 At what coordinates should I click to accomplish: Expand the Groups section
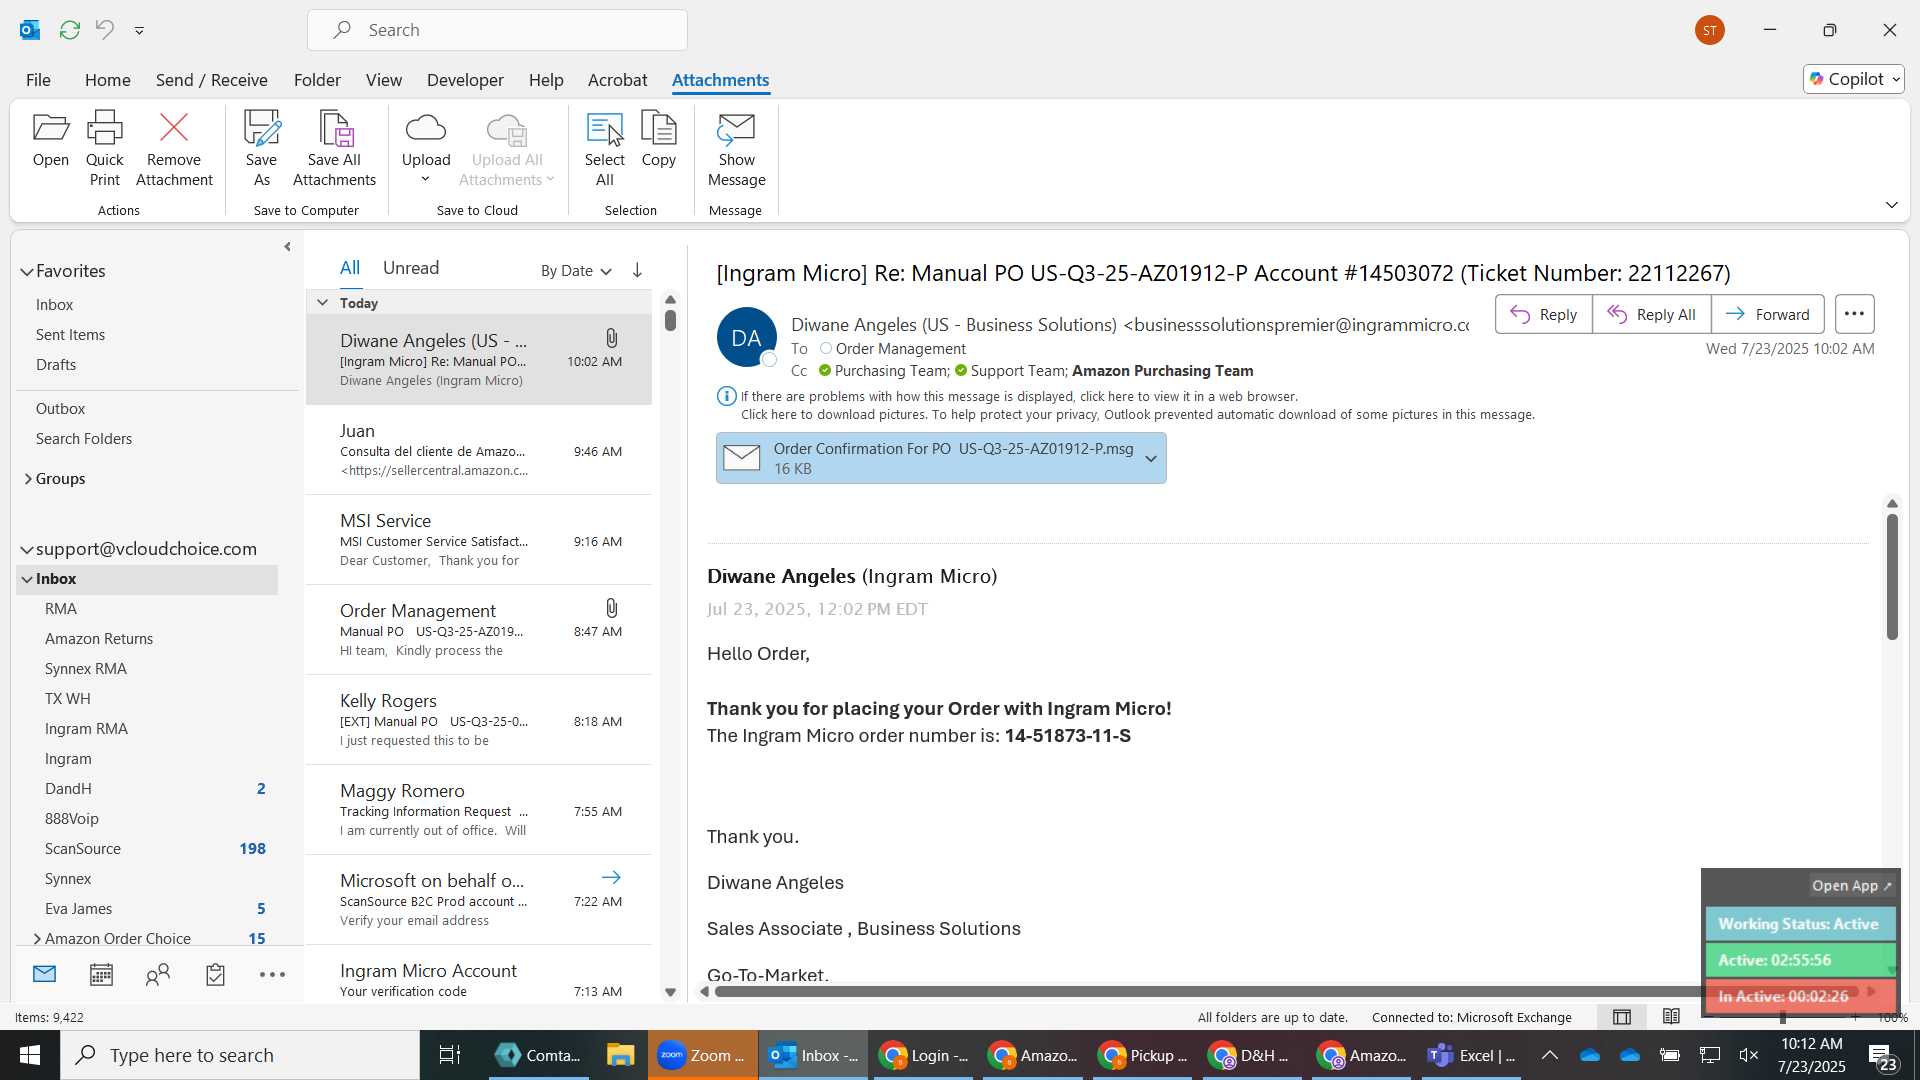pyautogui.click(x=27, y=479)
